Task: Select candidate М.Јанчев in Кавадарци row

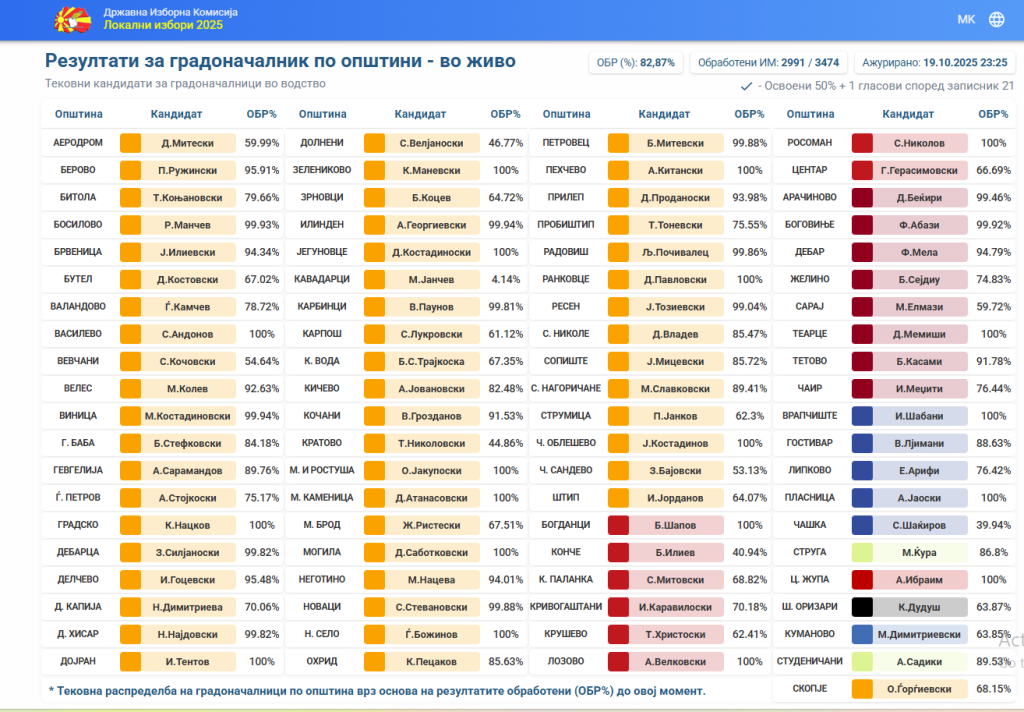Action: pyautogui.click(x=431, y=279)
